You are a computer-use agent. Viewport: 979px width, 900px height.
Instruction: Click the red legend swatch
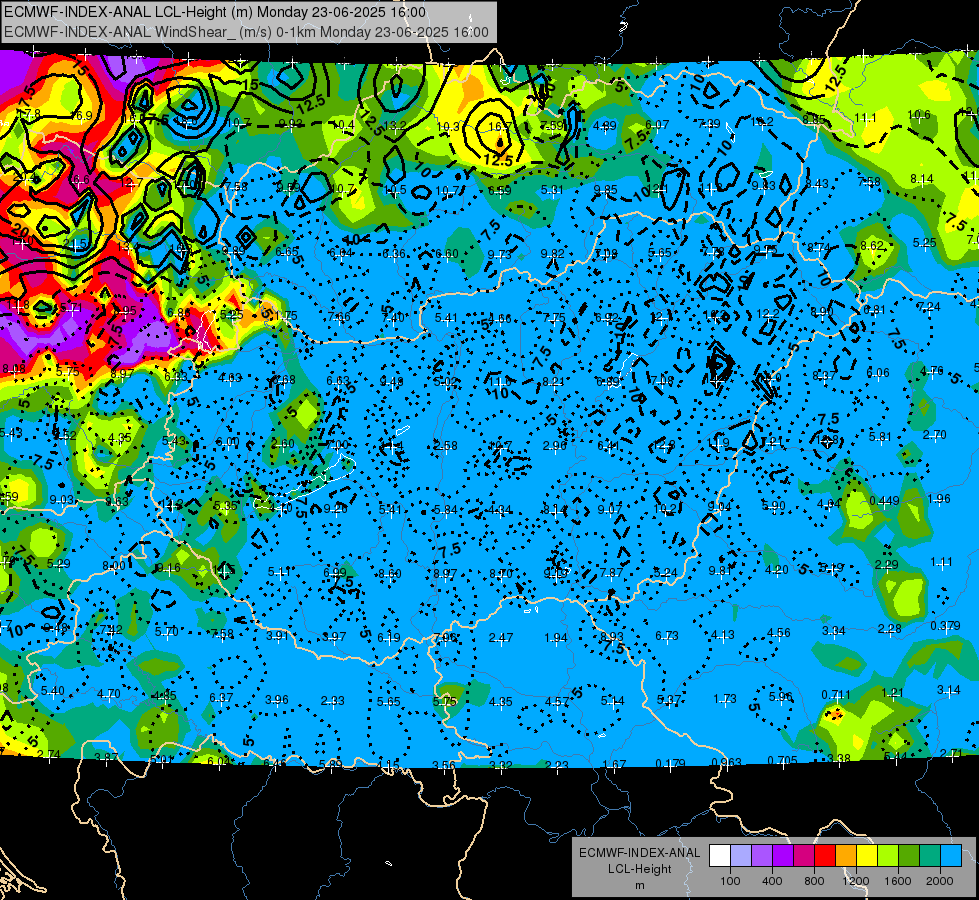(x=825, y=856)
